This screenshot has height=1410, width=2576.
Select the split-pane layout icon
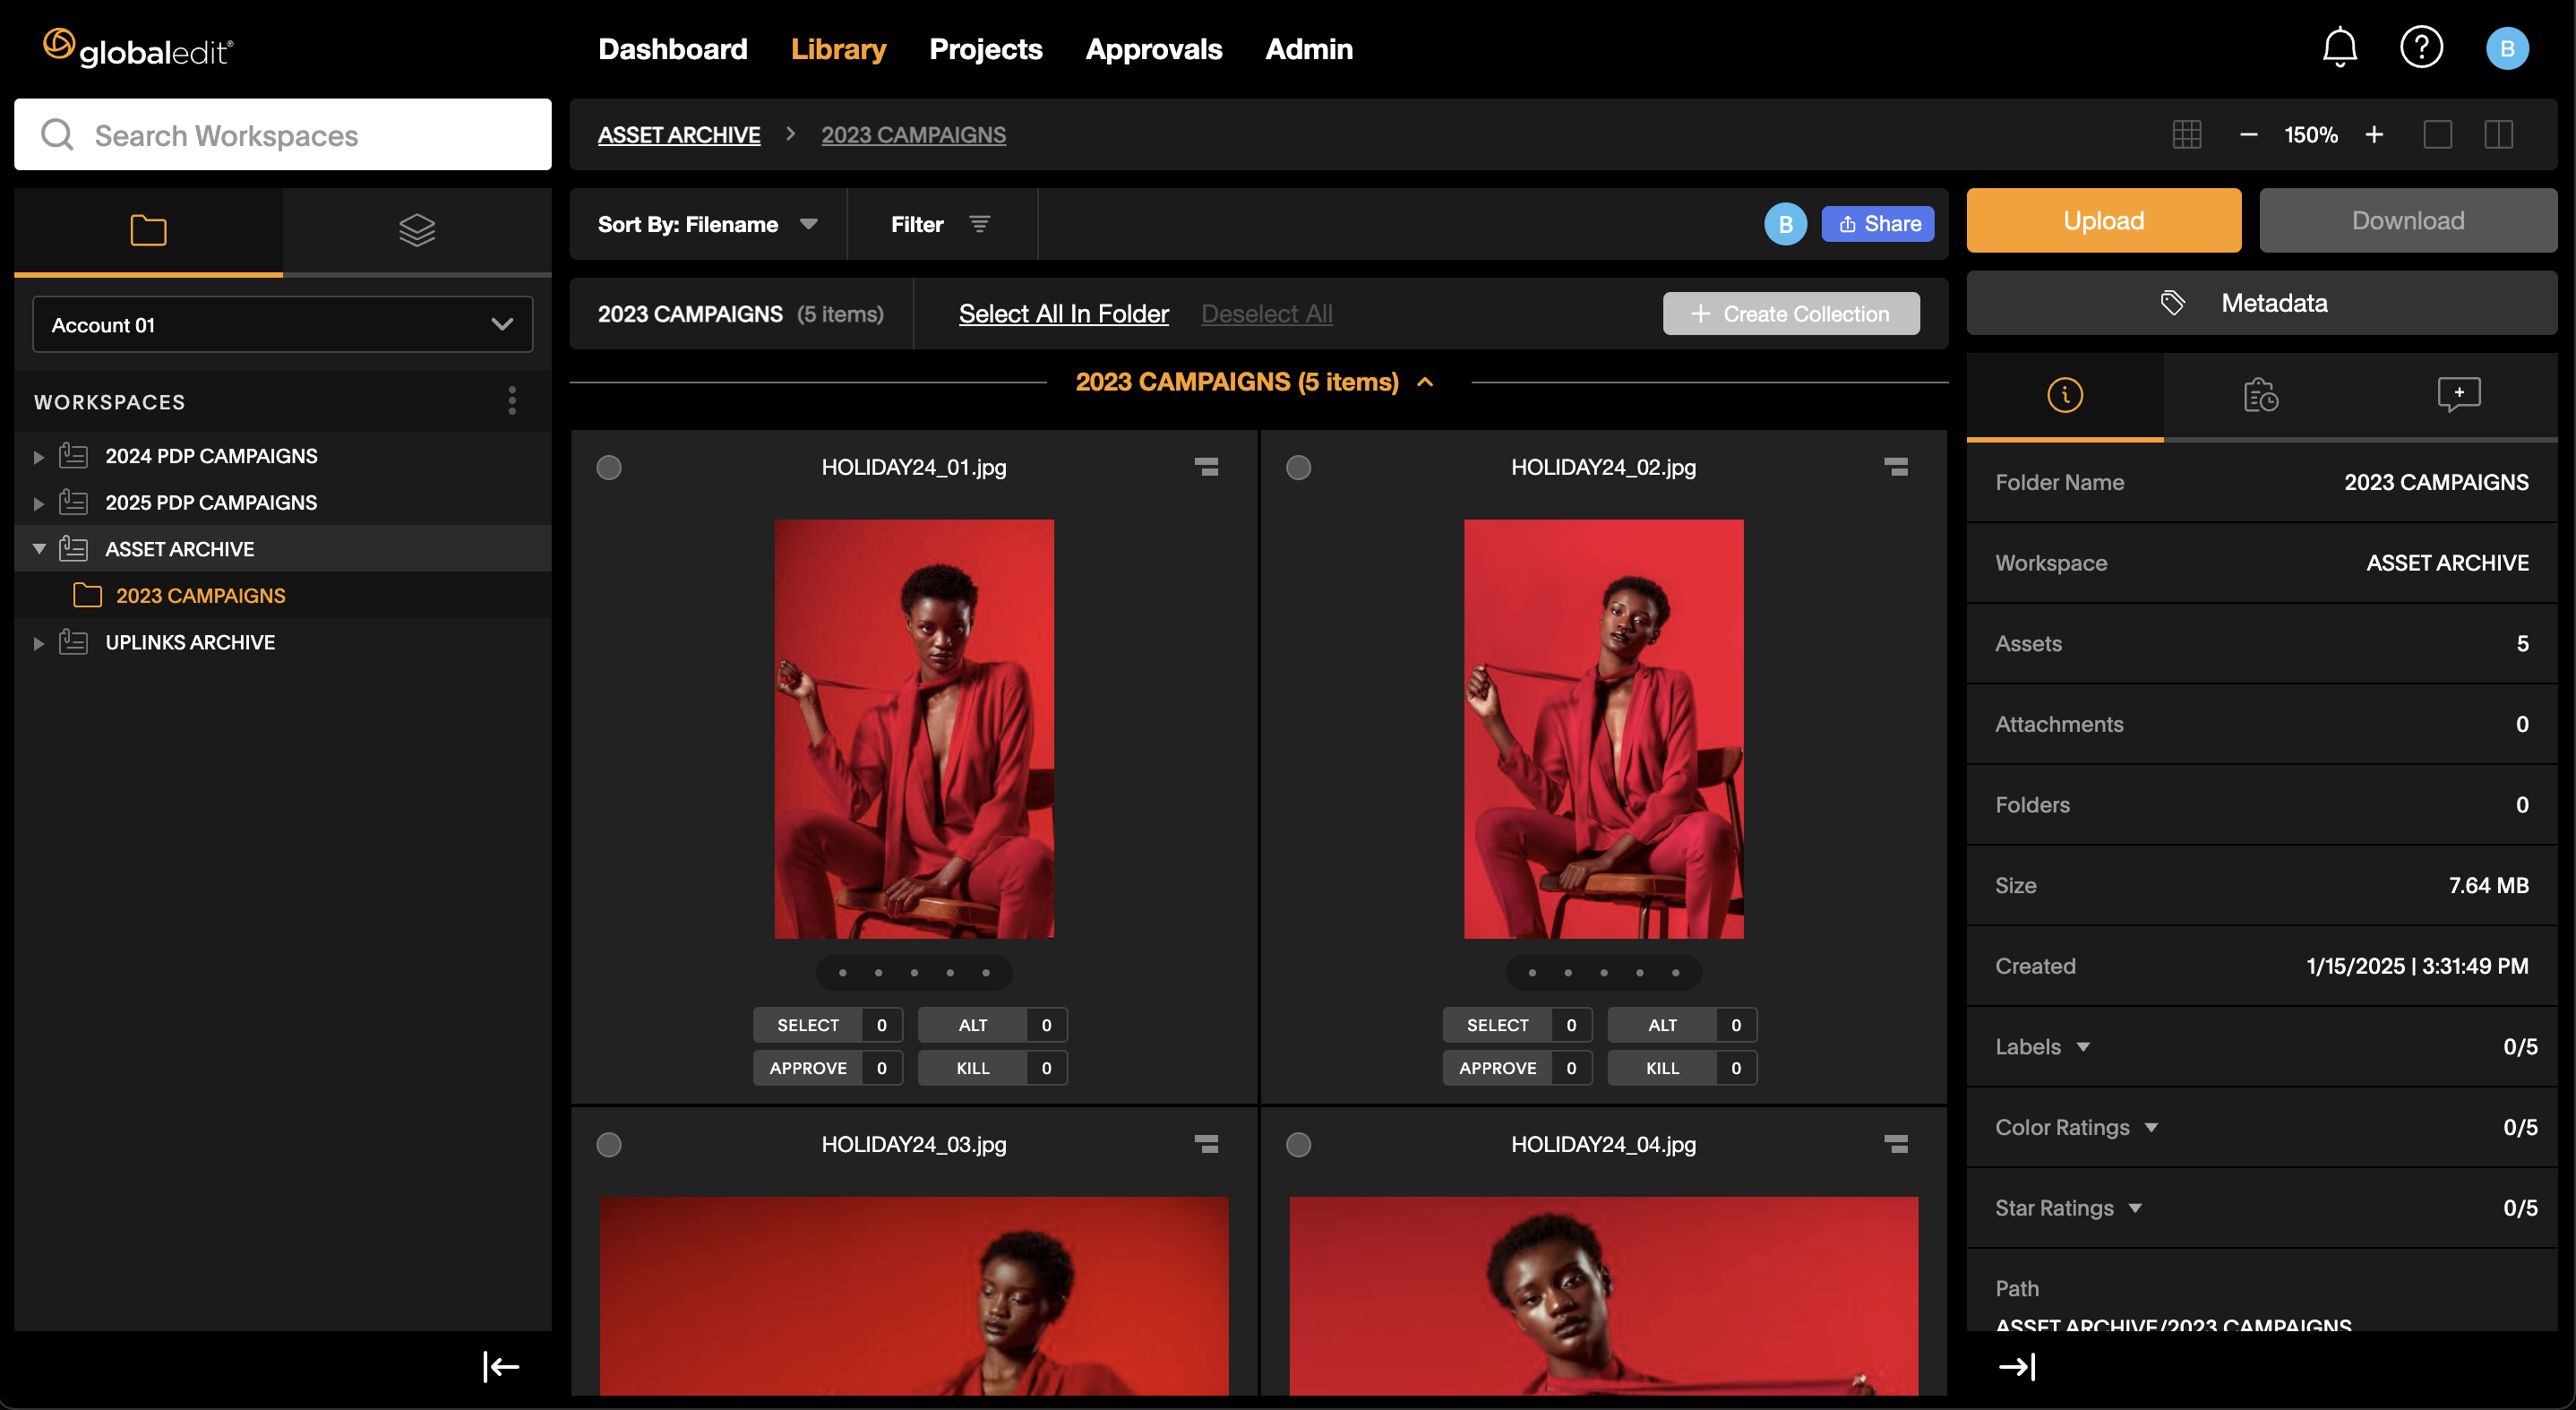pos(2498,134)
